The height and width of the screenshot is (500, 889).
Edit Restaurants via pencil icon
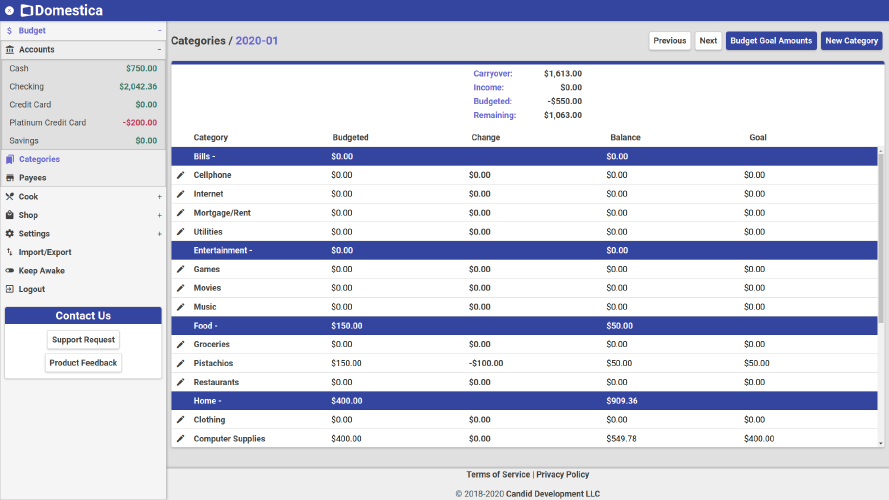coord(181,382)
